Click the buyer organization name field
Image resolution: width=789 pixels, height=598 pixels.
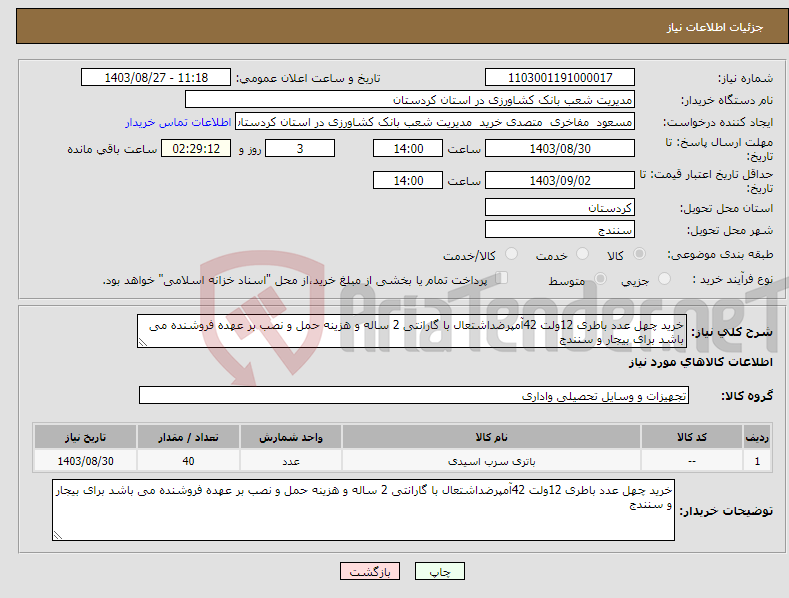coord(410,100)
